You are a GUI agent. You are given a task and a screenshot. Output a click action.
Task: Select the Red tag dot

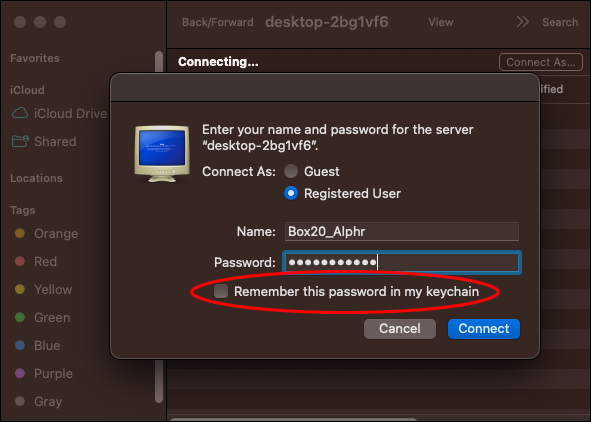[x=20, y=261]
